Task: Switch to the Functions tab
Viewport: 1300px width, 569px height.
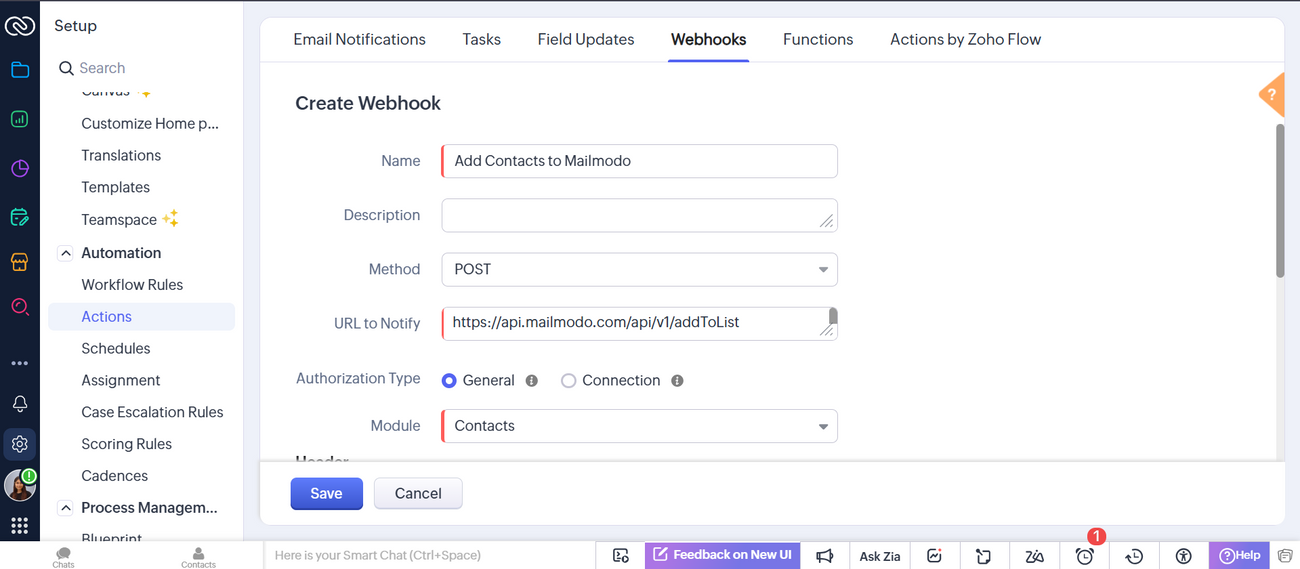Action: click(x=818, y=40)
